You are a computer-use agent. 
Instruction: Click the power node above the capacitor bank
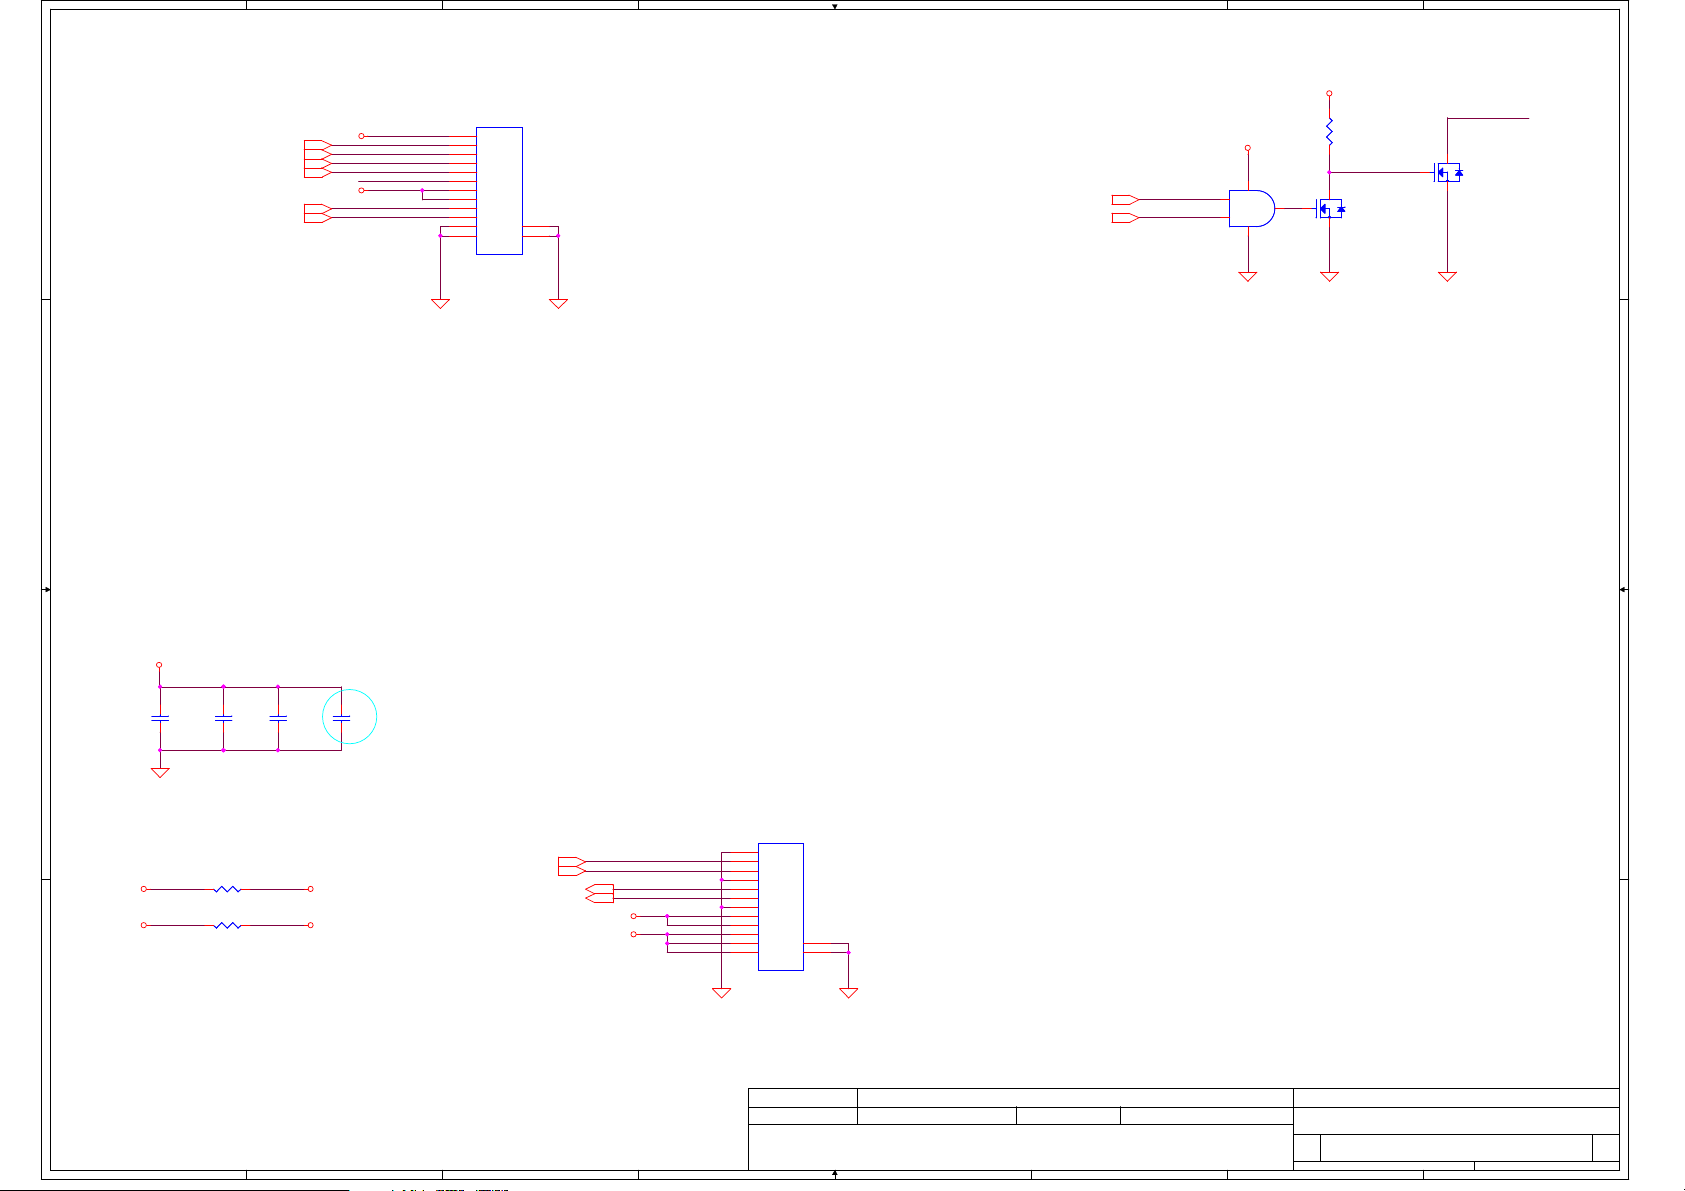coord(159,665)
